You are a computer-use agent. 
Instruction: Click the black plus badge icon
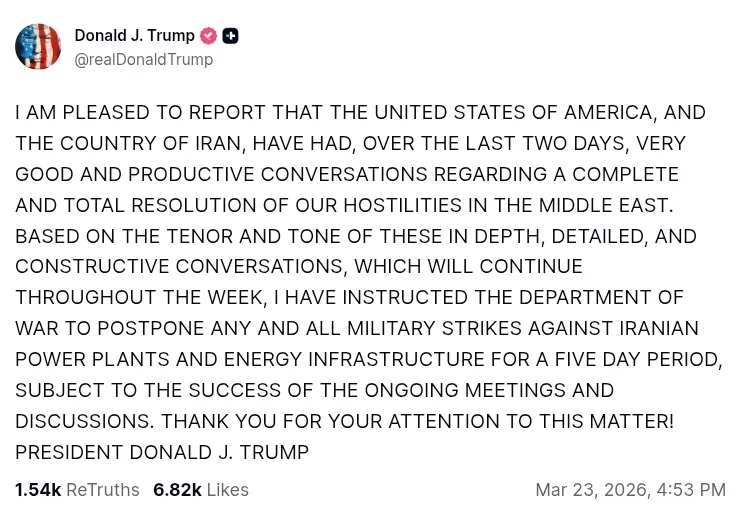coord(230,36)
